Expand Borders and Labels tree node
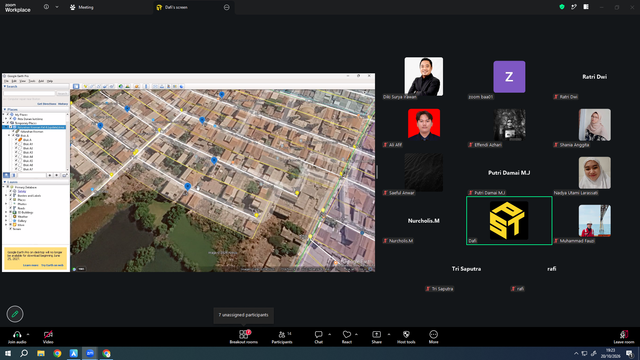Image resolution: width=640 pixels, height=360 pixels. click(6, 196)
